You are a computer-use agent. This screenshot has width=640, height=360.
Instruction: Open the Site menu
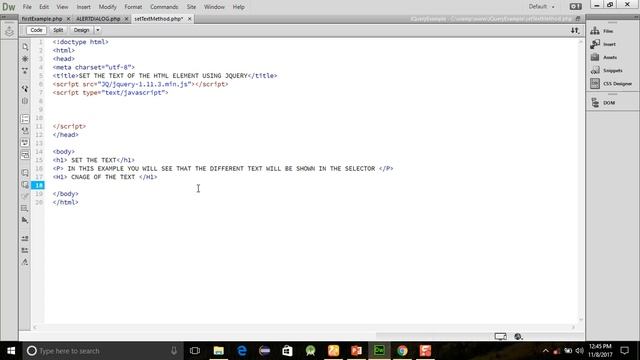[191, 7]
